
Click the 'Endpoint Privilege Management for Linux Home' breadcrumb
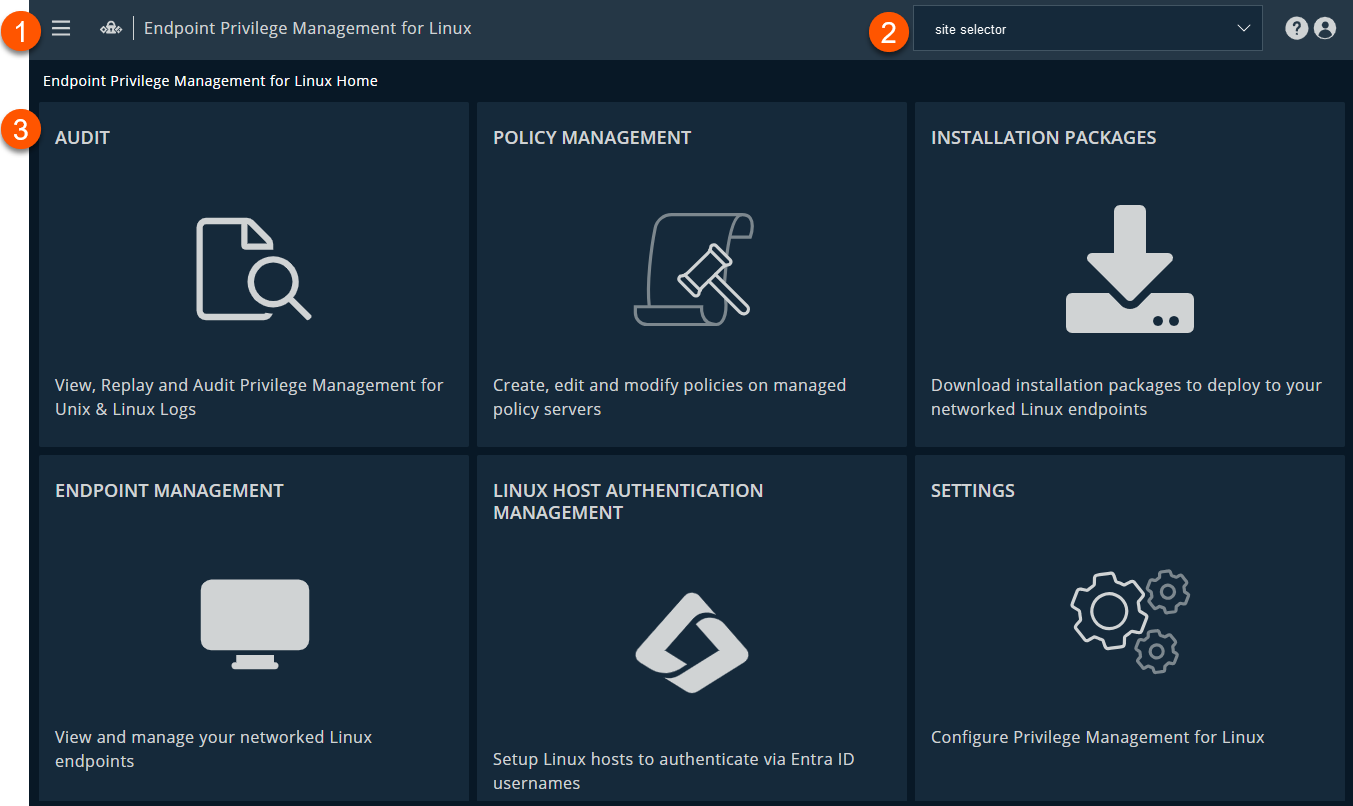tap(210, 81)
